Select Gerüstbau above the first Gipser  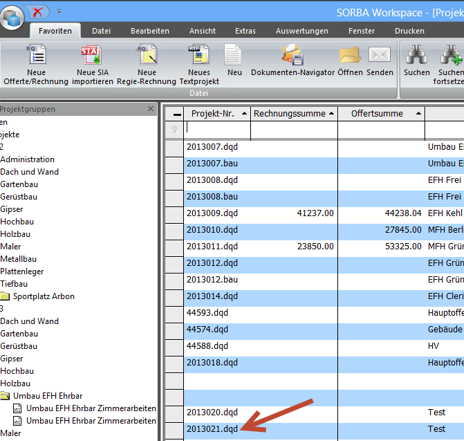(x=19, y=197)
